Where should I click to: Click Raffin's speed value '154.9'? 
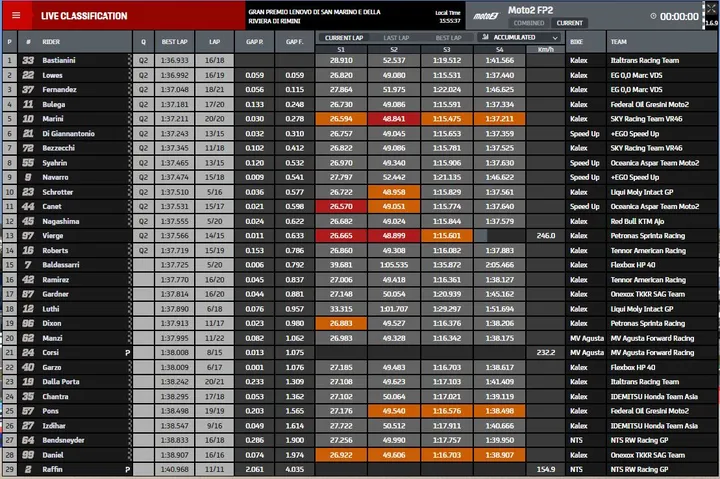coord(546,469)
